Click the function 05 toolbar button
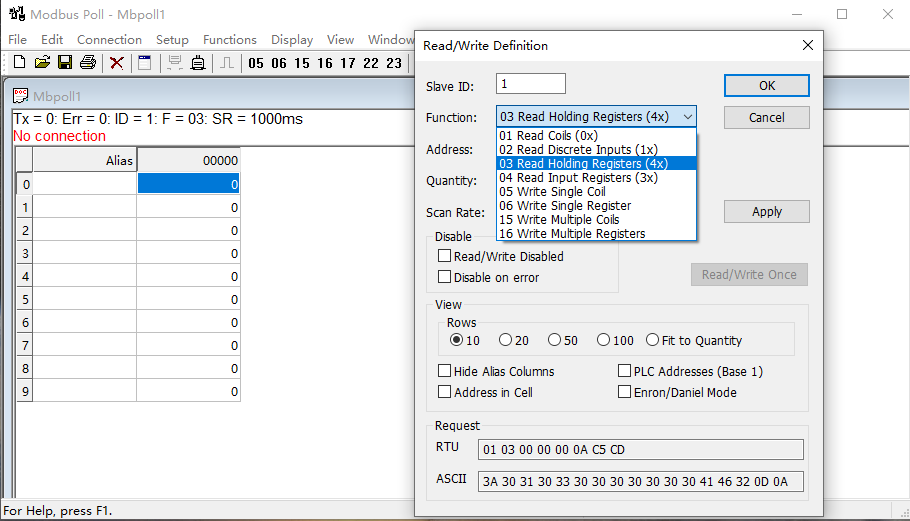The image size is (910, 521). (256, 63)
